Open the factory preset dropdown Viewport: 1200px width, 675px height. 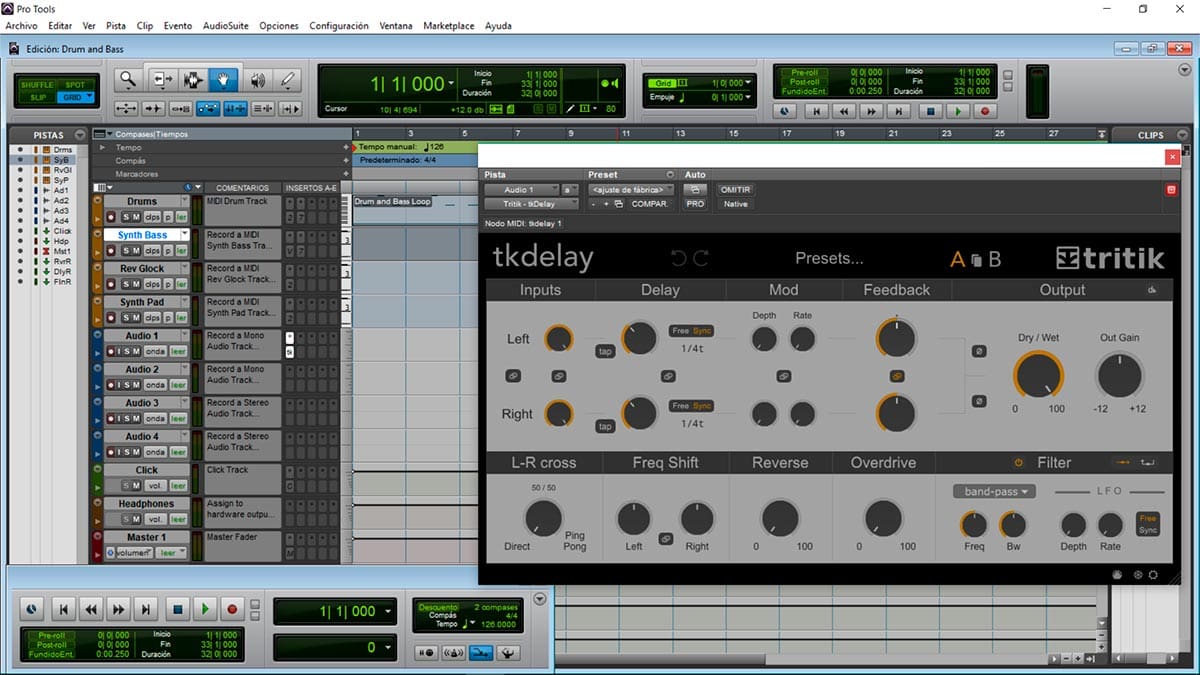[630, 189]
